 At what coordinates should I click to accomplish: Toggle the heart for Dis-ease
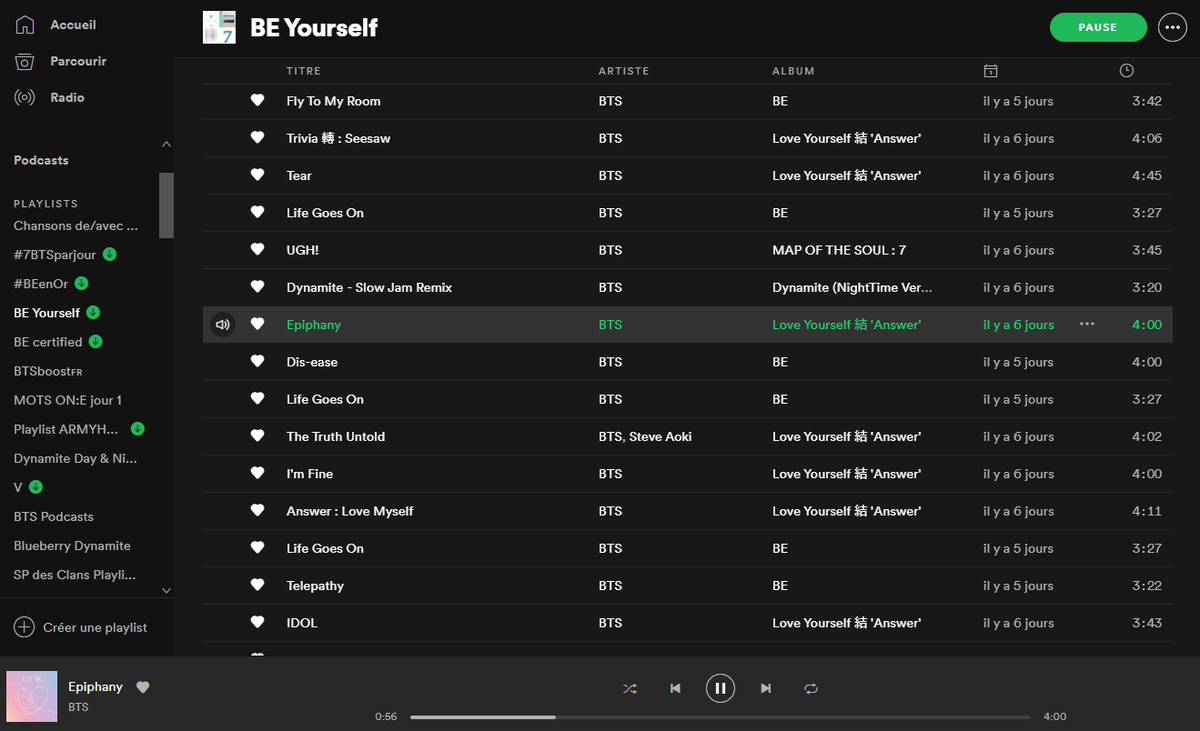[257, 362]
